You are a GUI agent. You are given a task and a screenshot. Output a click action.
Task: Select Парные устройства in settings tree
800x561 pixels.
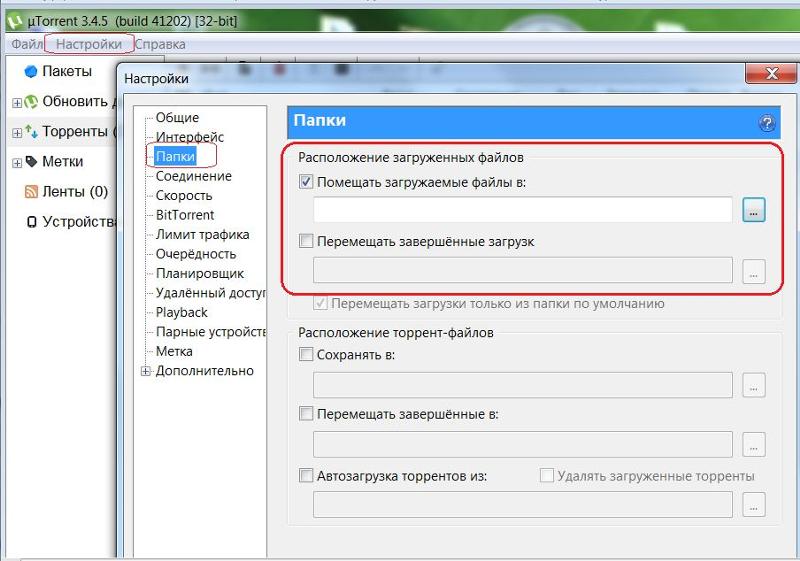pos(210,332)
